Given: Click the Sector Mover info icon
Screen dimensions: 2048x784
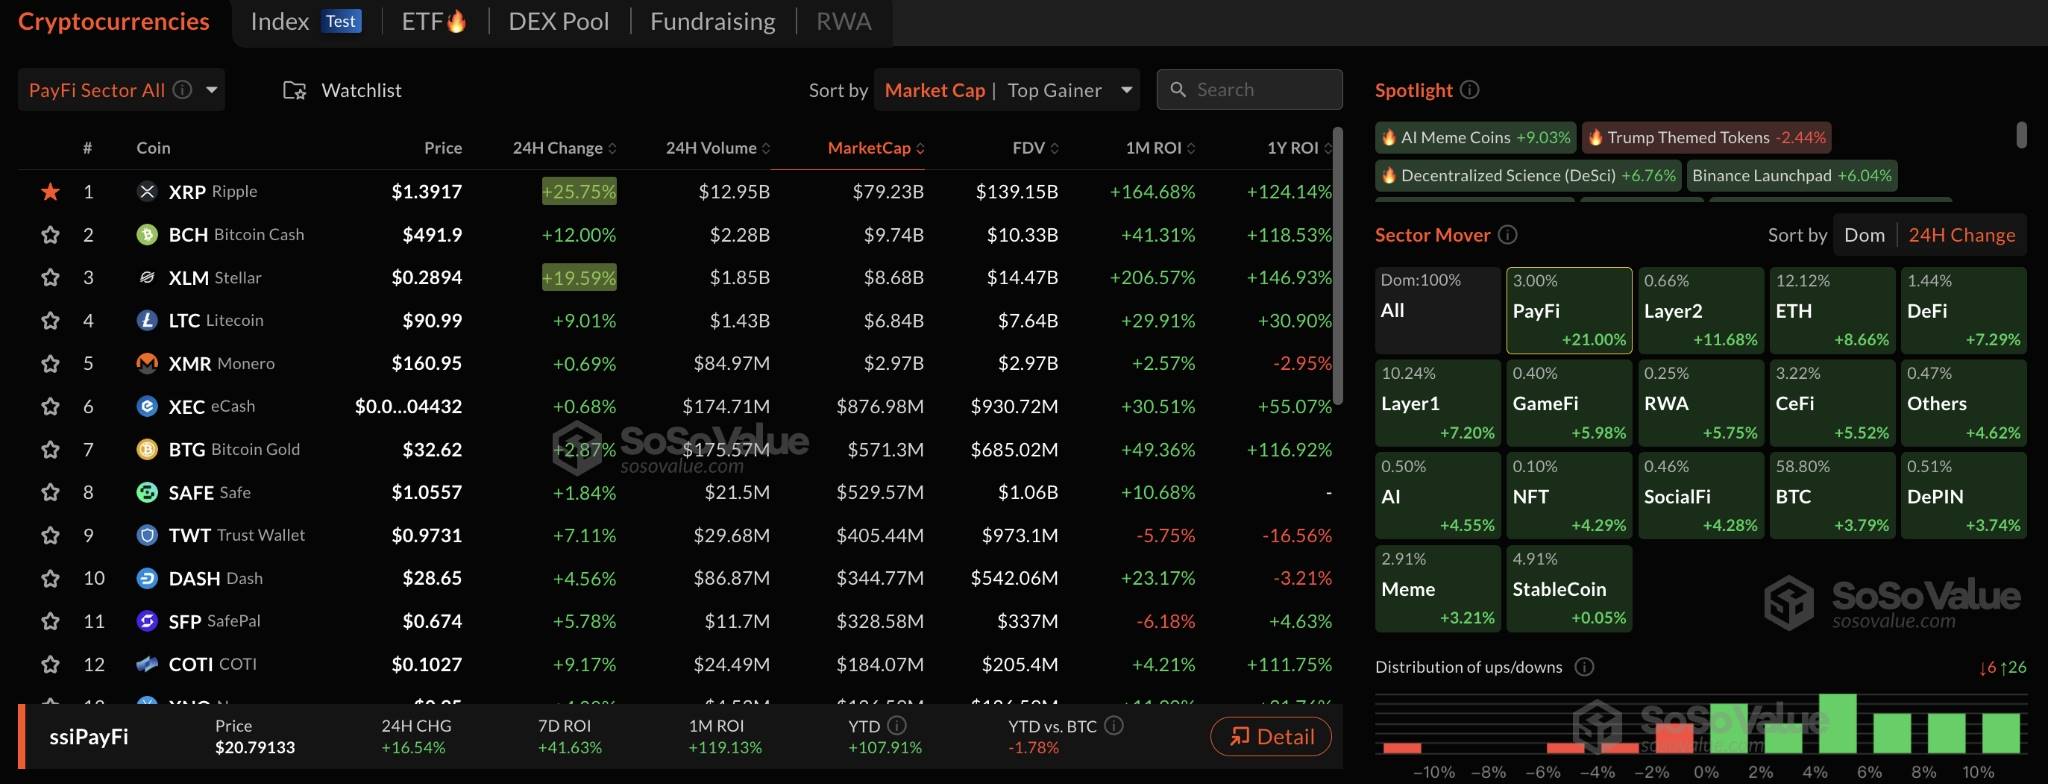Looking at the screenshot, I should click(x=1508, y=234).
